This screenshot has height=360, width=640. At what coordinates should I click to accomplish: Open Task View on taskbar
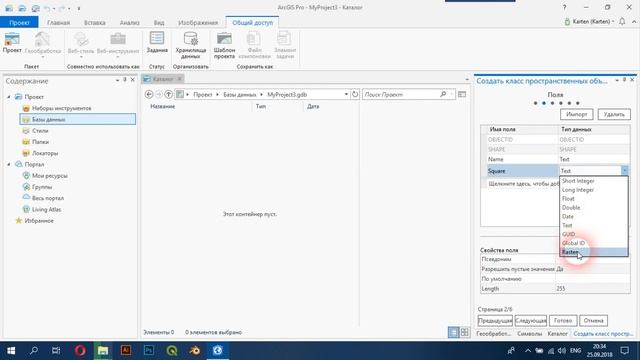(x=56, y=351)
